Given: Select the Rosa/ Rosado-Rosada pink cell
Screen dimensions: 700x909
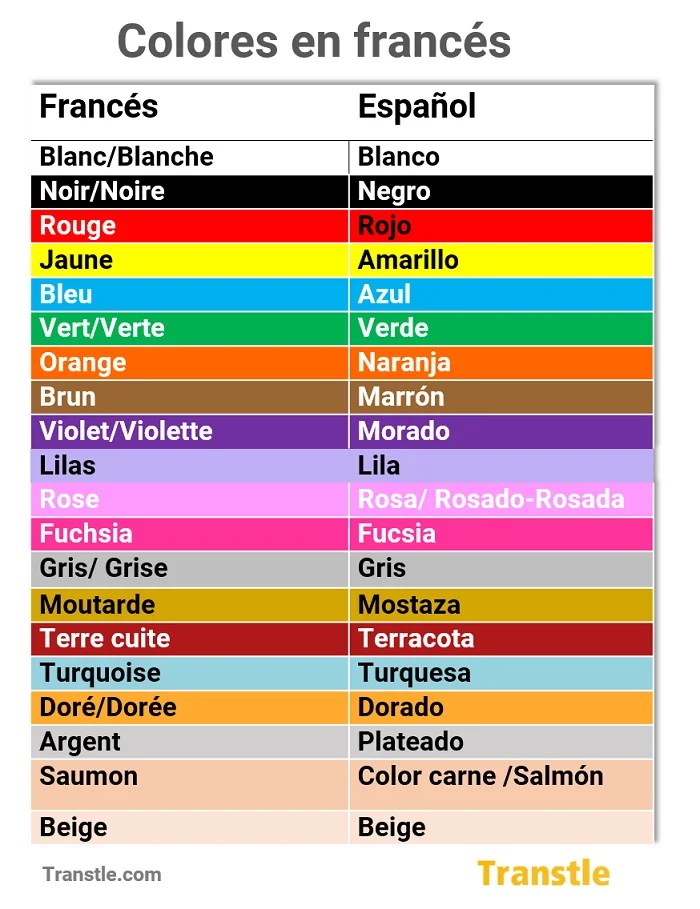Looking at the screenshot, I should pyautogui.click(x=501, y=500).
